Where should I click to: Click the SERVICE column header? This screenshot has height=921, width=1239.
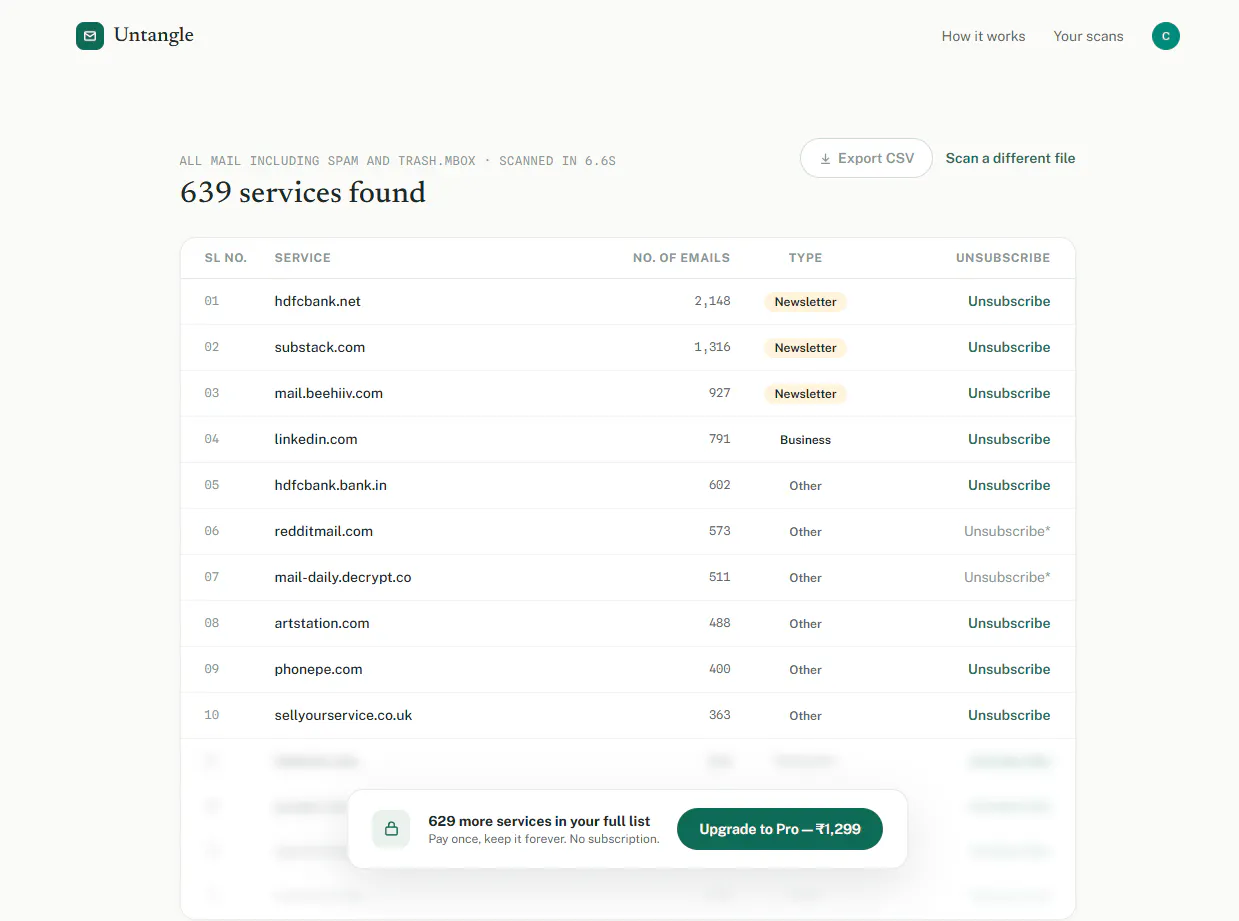coord(302,258)
